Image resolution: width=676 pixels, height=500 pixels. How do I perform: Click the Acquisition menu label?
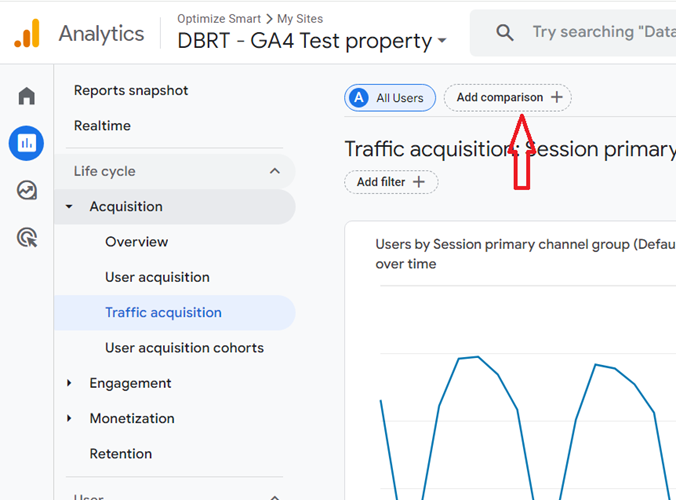click(x=126, y=207)
